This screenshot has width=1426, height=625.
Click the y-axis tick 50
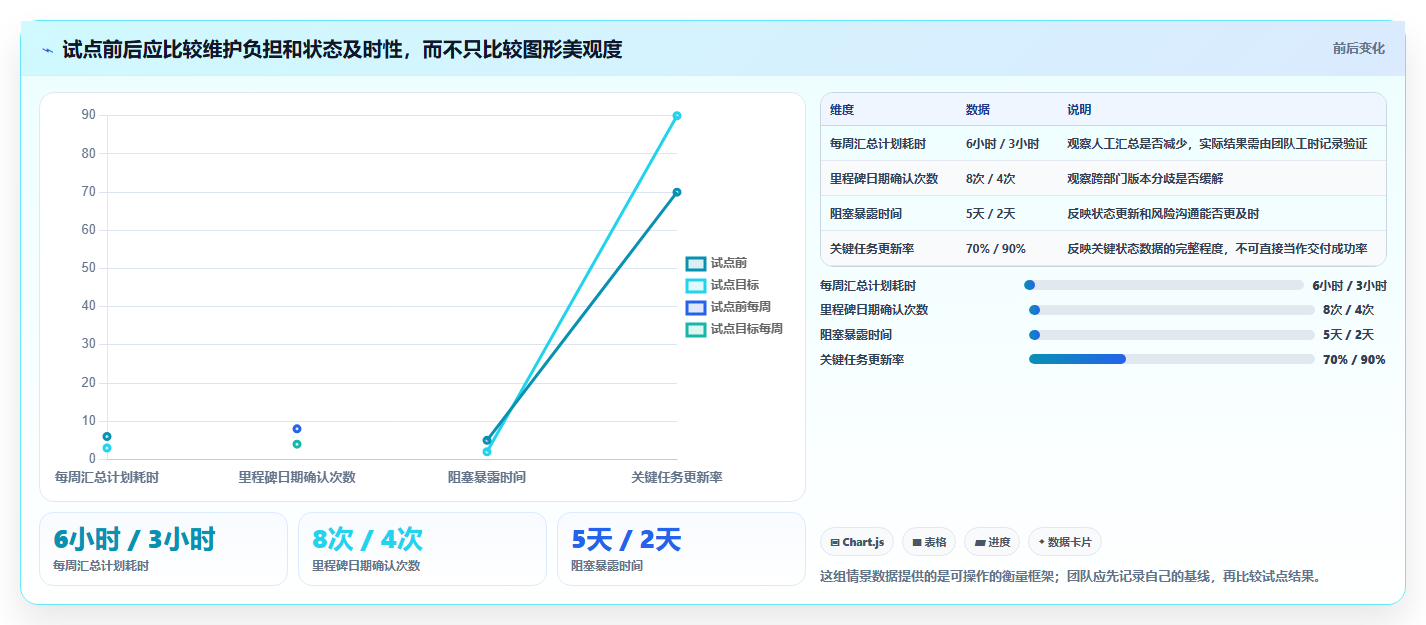pyautogui.click(x=89, y=268)
